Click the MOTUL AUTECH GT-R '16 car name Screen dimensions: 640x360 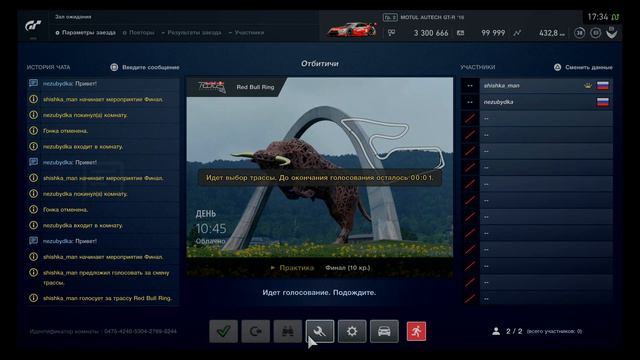tap(432, 17)
